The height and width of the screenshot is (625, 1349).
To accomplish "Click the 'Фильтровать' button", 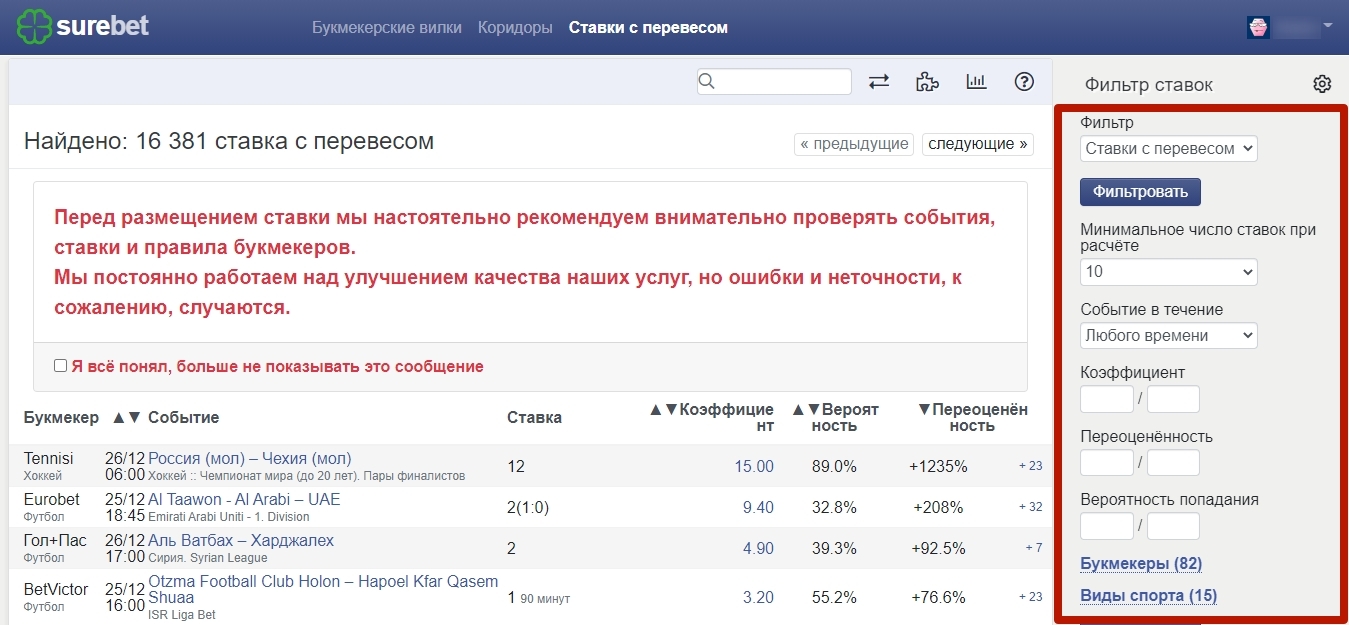I will (x=1140, y=192).
